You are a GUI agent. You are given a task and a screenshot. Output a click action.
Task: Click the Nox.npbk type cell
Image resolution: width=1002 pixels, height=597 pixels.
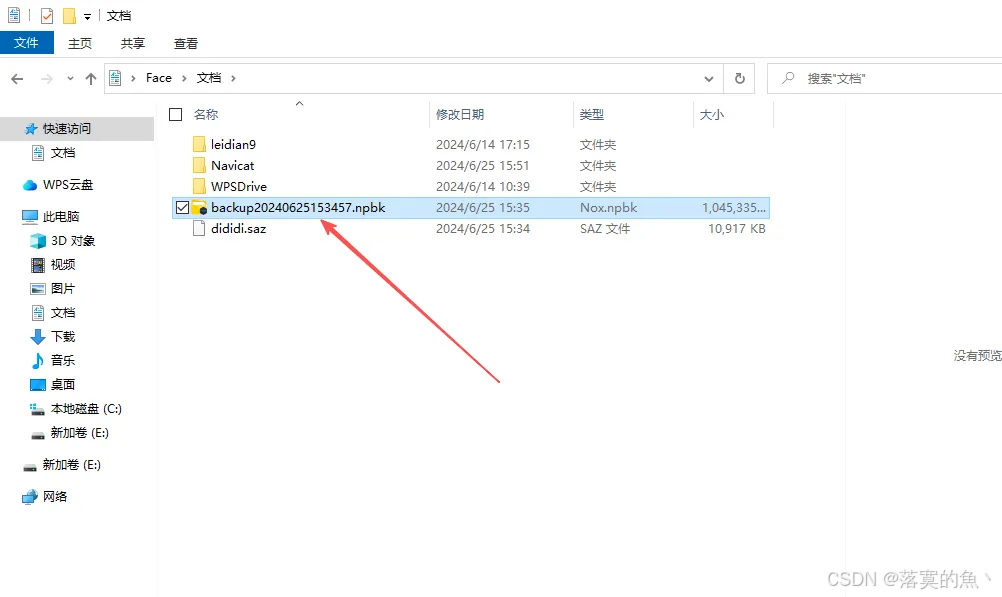click(608, 208)
